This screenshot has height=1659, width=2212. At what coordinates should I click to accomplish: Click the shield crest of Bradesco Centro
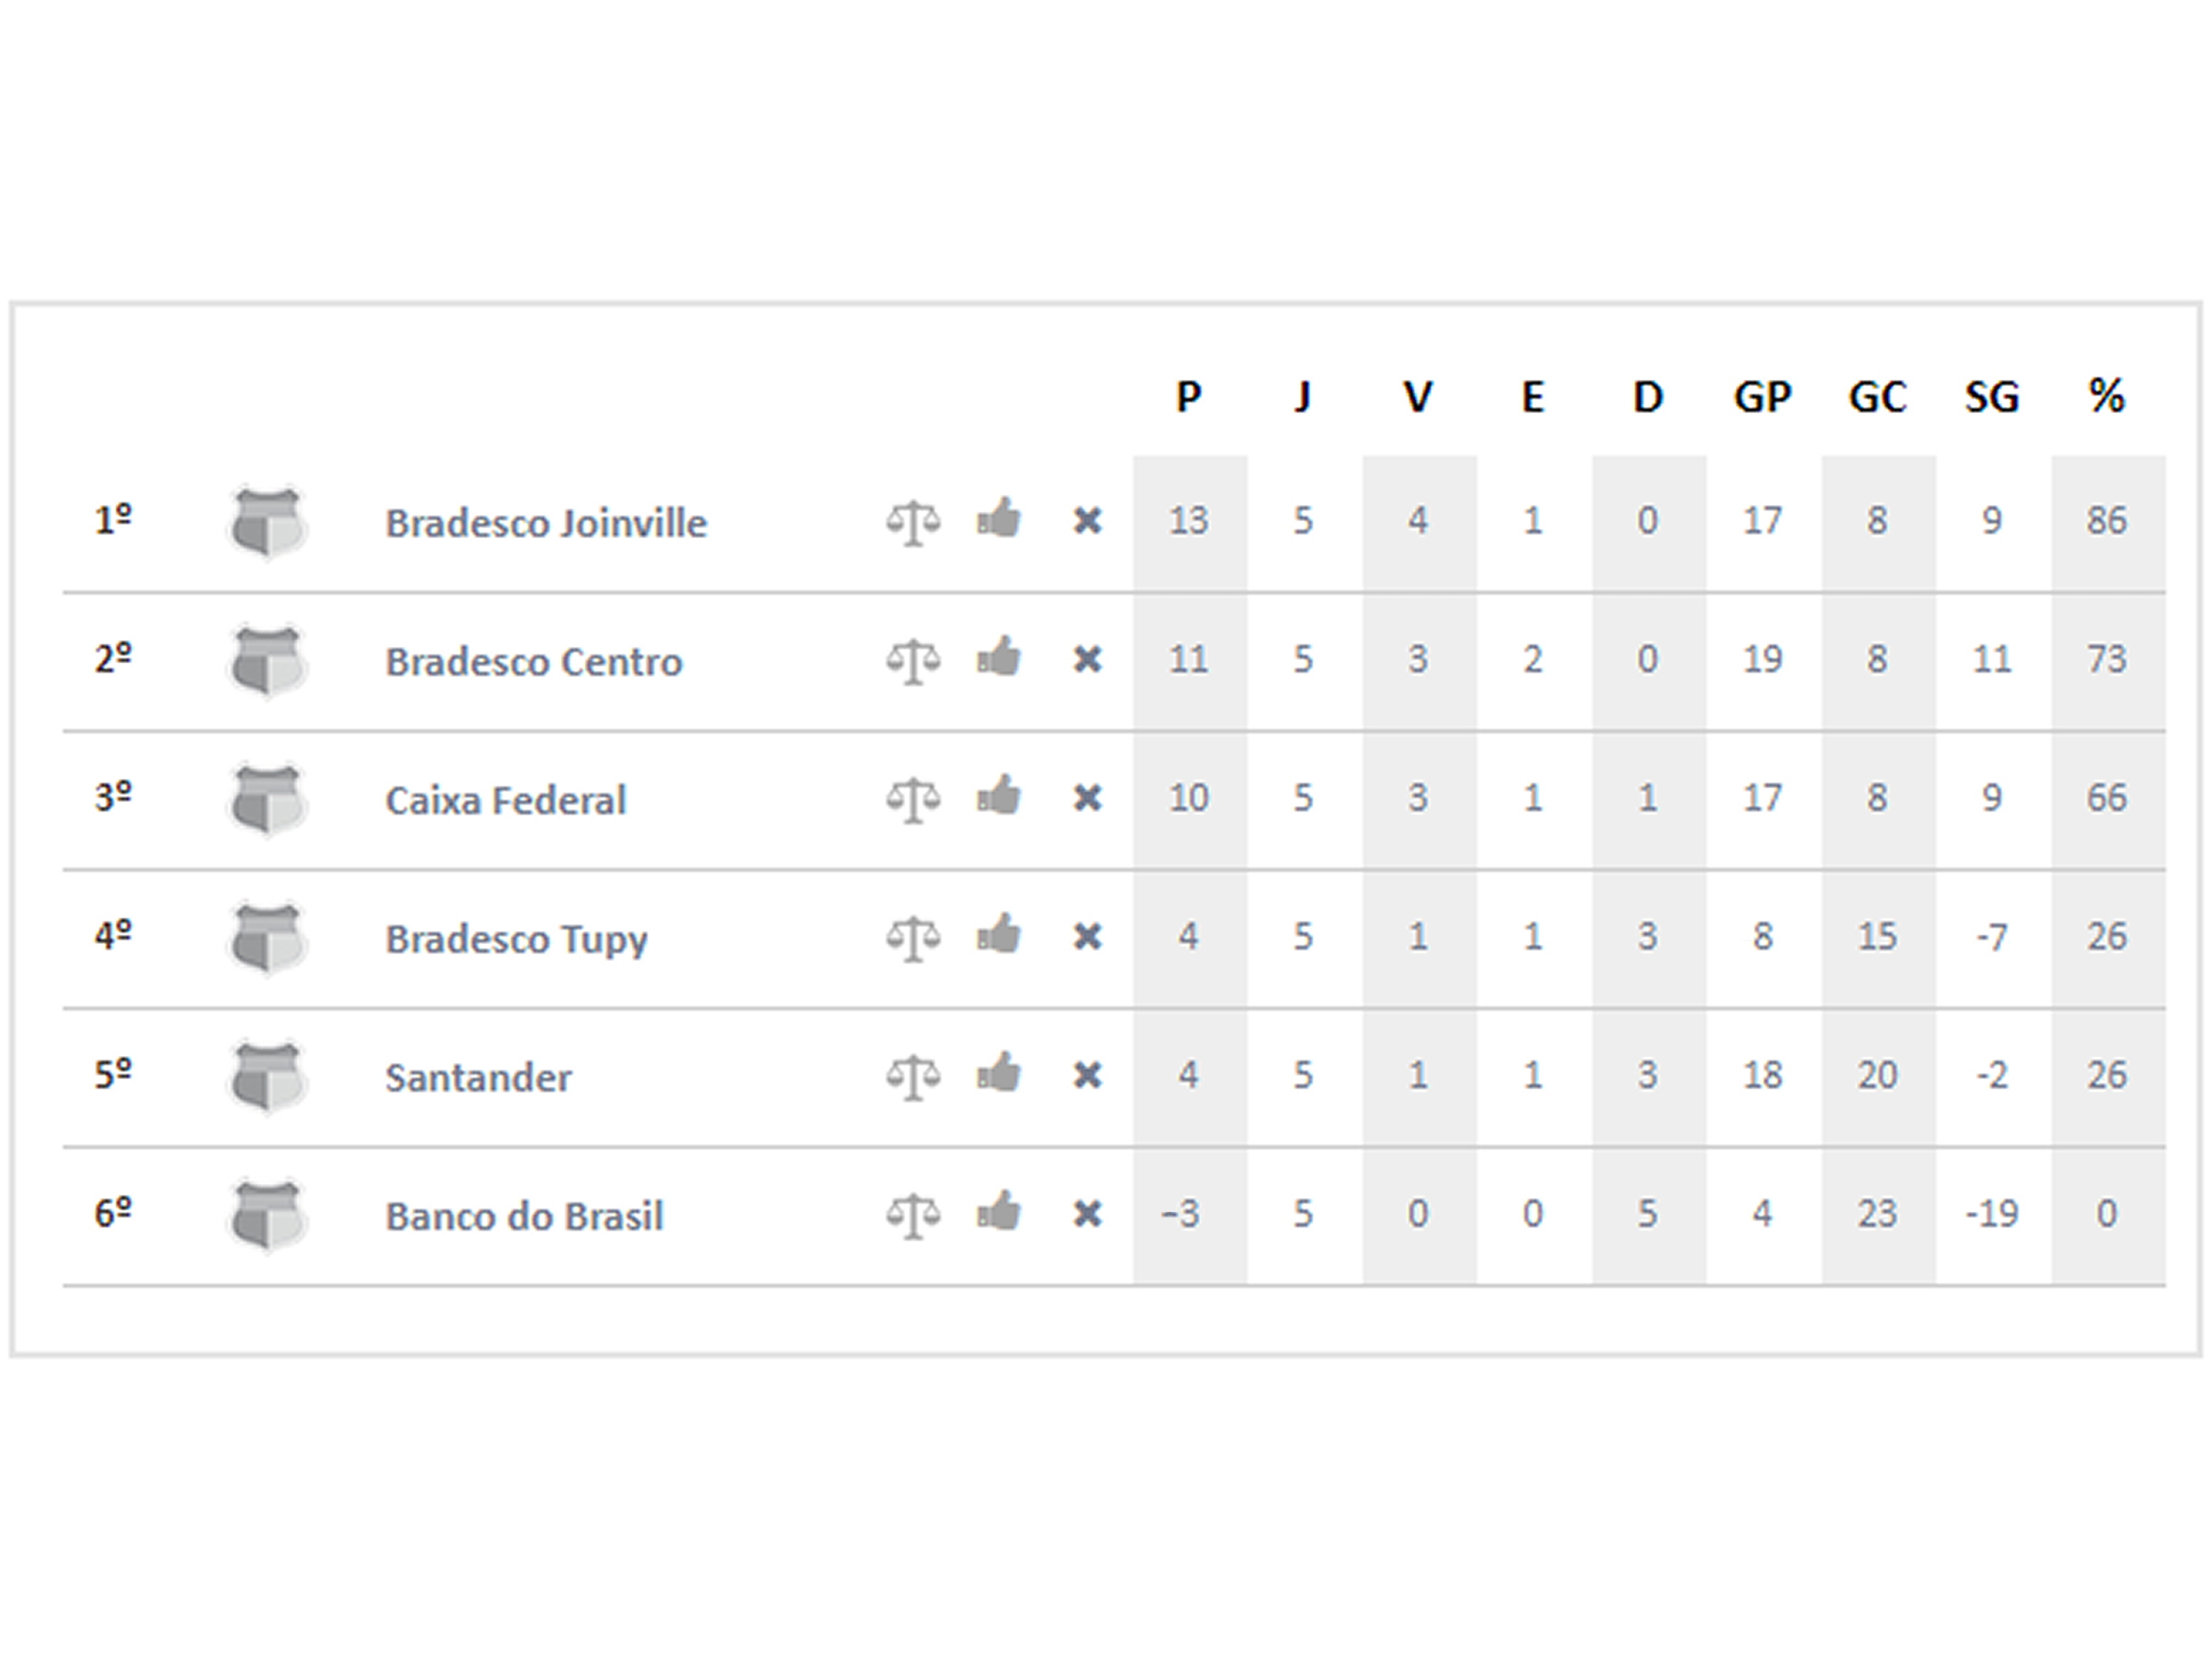tap(267, 661)
